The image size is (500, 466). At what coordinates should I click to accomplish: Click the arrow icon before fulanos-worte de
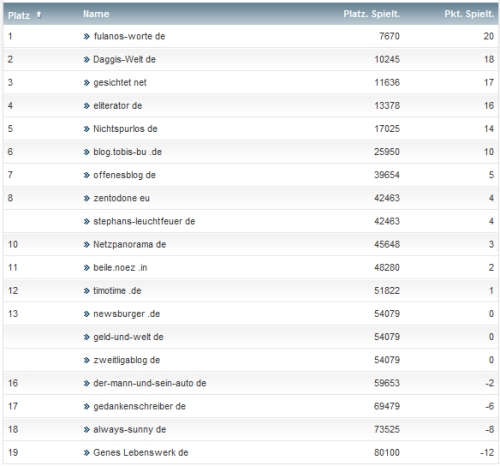coord(87,36)
